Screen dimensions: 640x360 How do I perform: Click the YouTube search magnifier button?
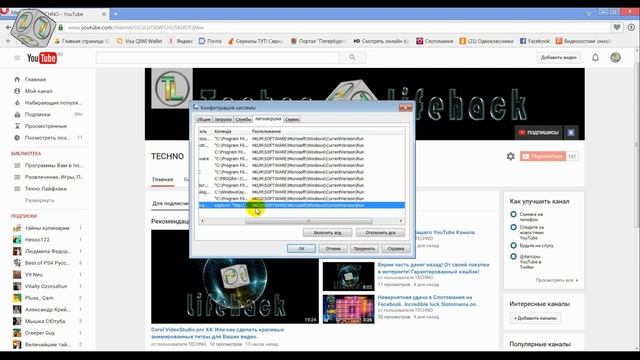[352, 58]
